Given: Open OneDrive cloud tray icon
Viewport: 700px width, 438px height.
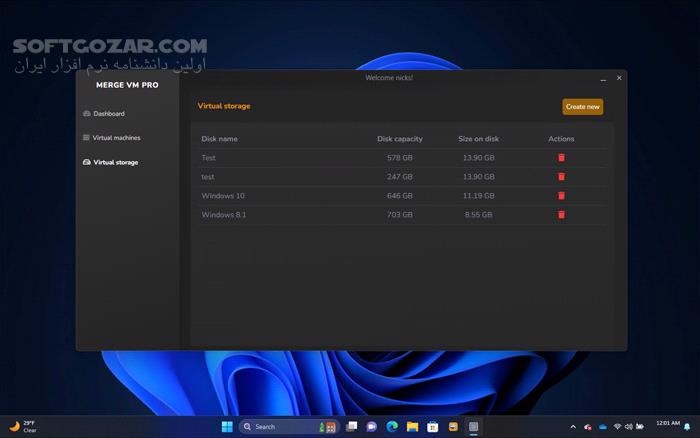Looking at the screenshot, I should tap(603, 427).
